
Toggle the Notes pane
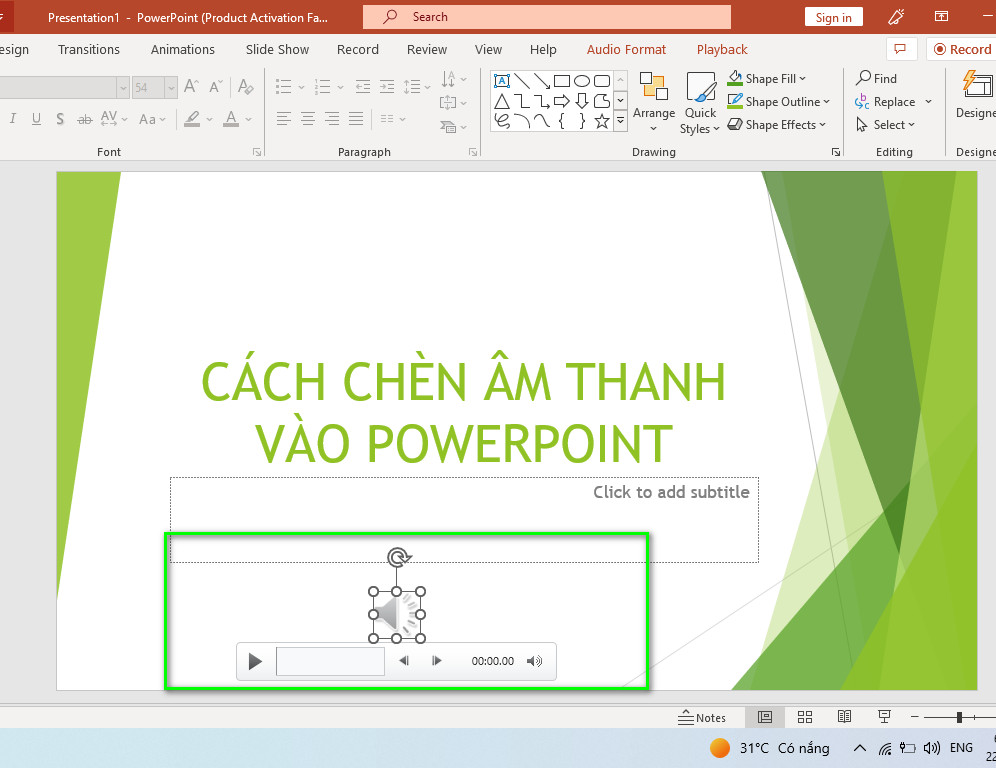point(701,718)
